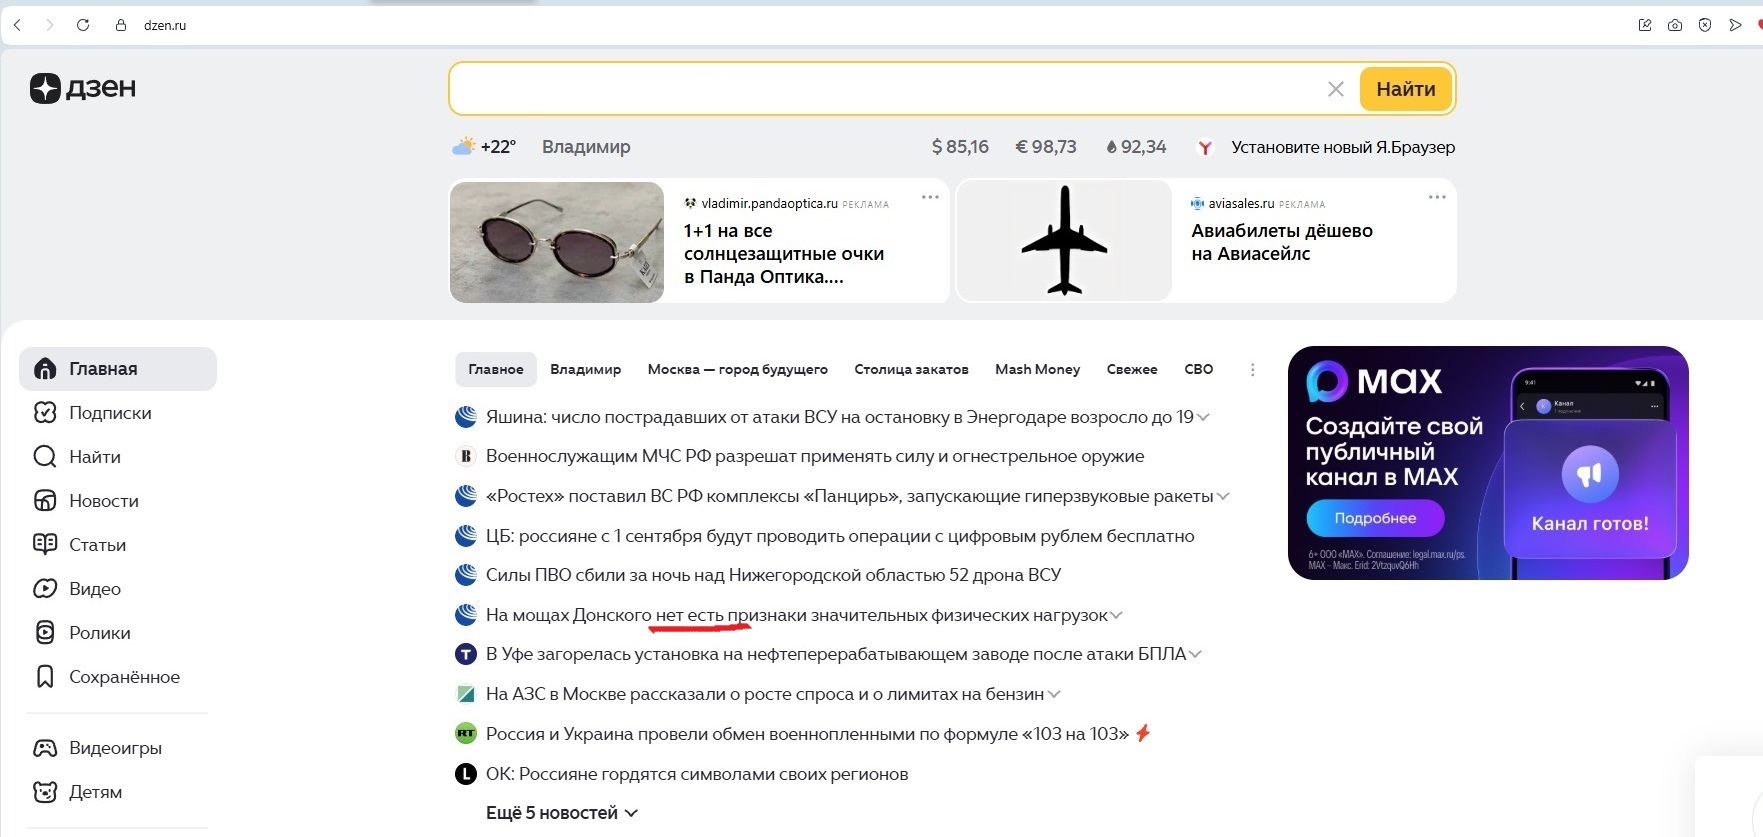Click the Канал готов! card in MAX banner

[x=1590, y=489]
